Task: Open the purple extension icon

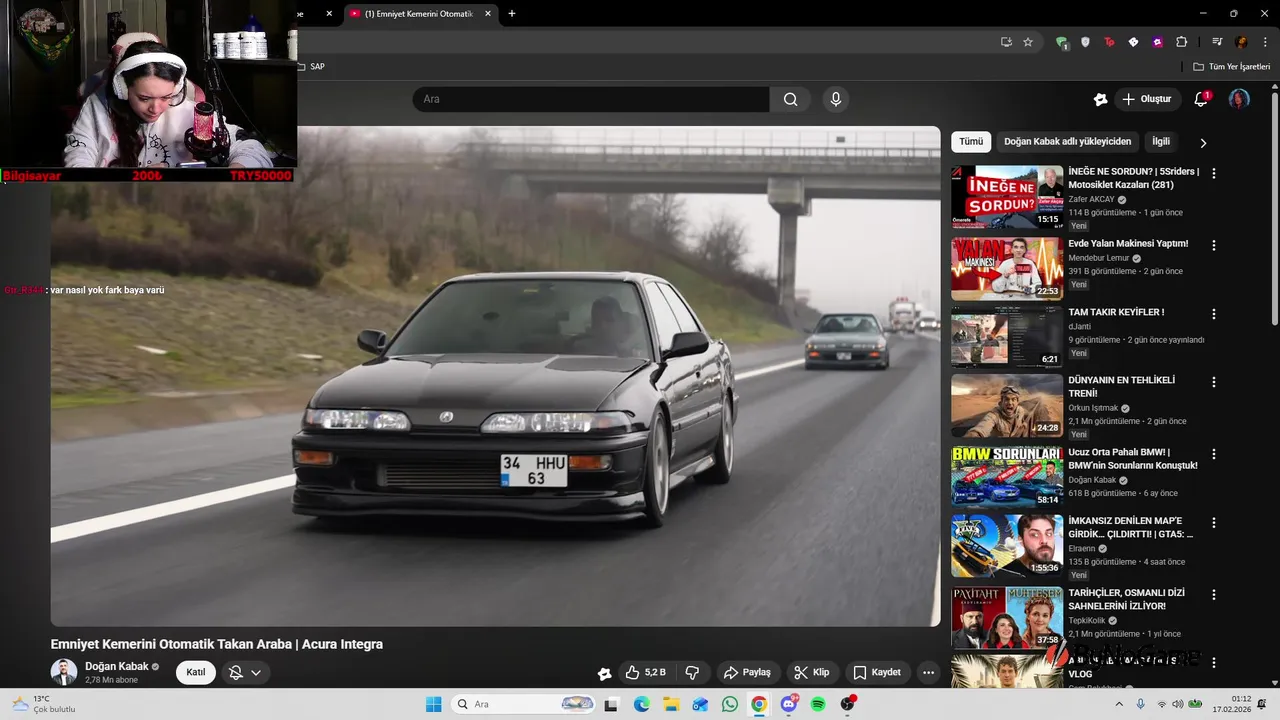Action: click(x=1158, y=42)
